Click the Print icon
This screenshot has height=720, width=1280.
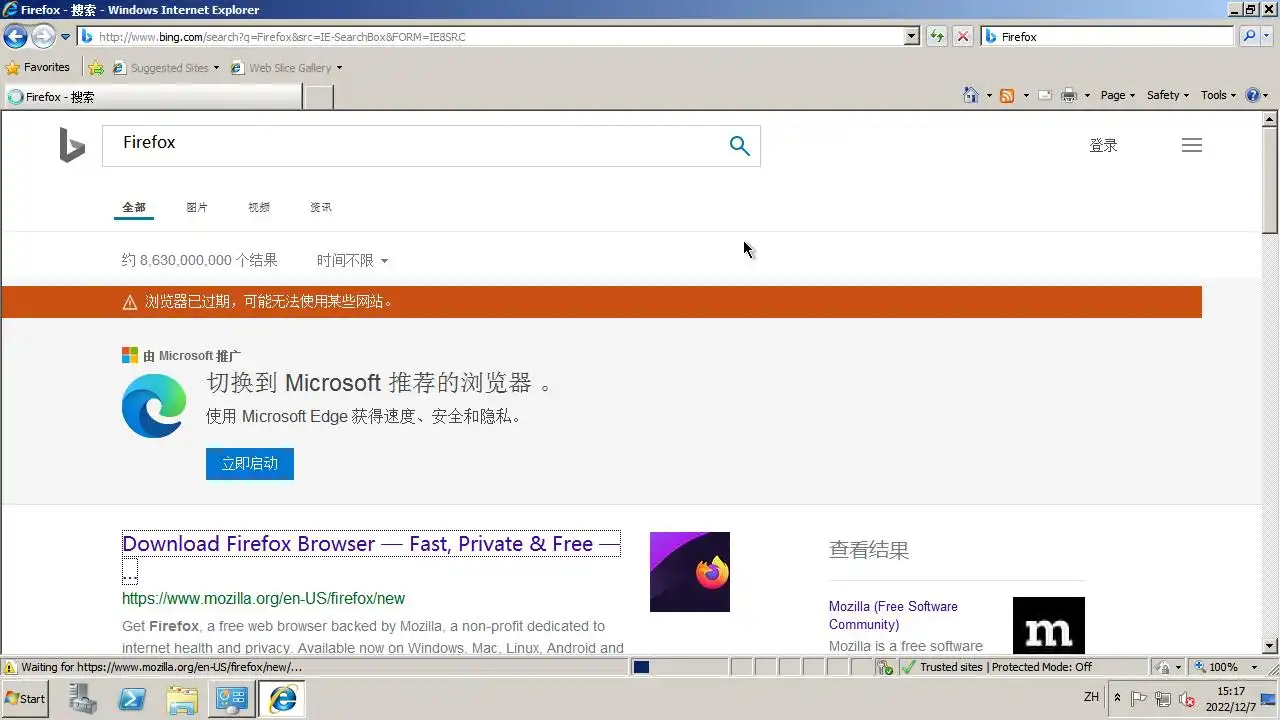1069,96
